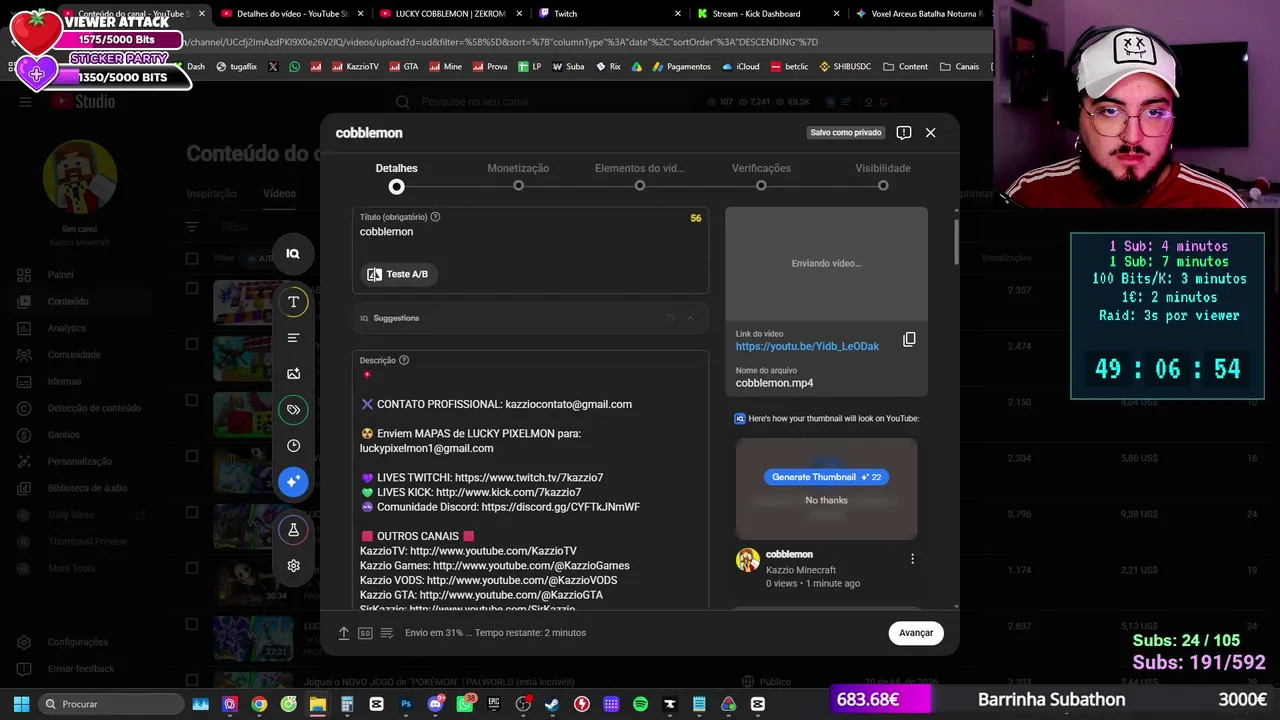
Task: Open Spotify from the taskbar
Action: 640,704
